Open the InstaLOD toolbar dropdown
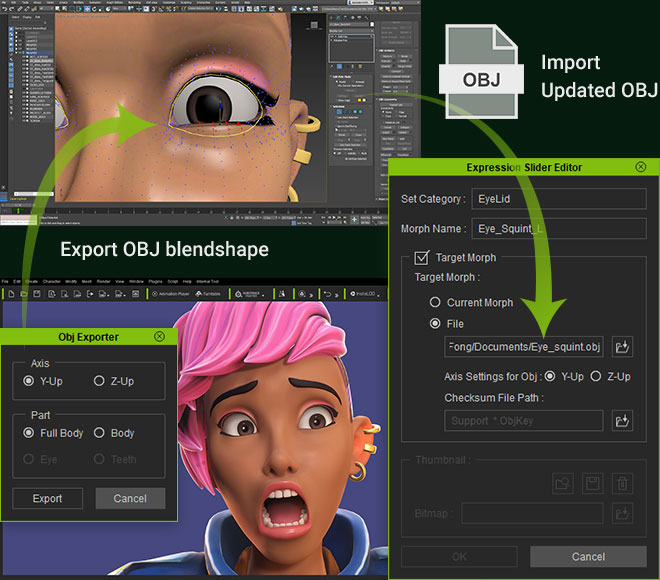The height and width of the screenshot is (580, 660). pyautogui.click(x=366, y=294)
